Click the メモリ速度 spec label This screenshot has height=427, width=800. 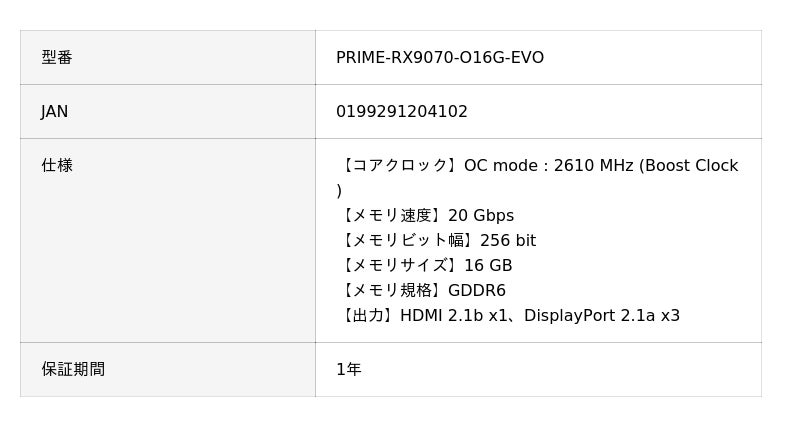pos(391,216)
